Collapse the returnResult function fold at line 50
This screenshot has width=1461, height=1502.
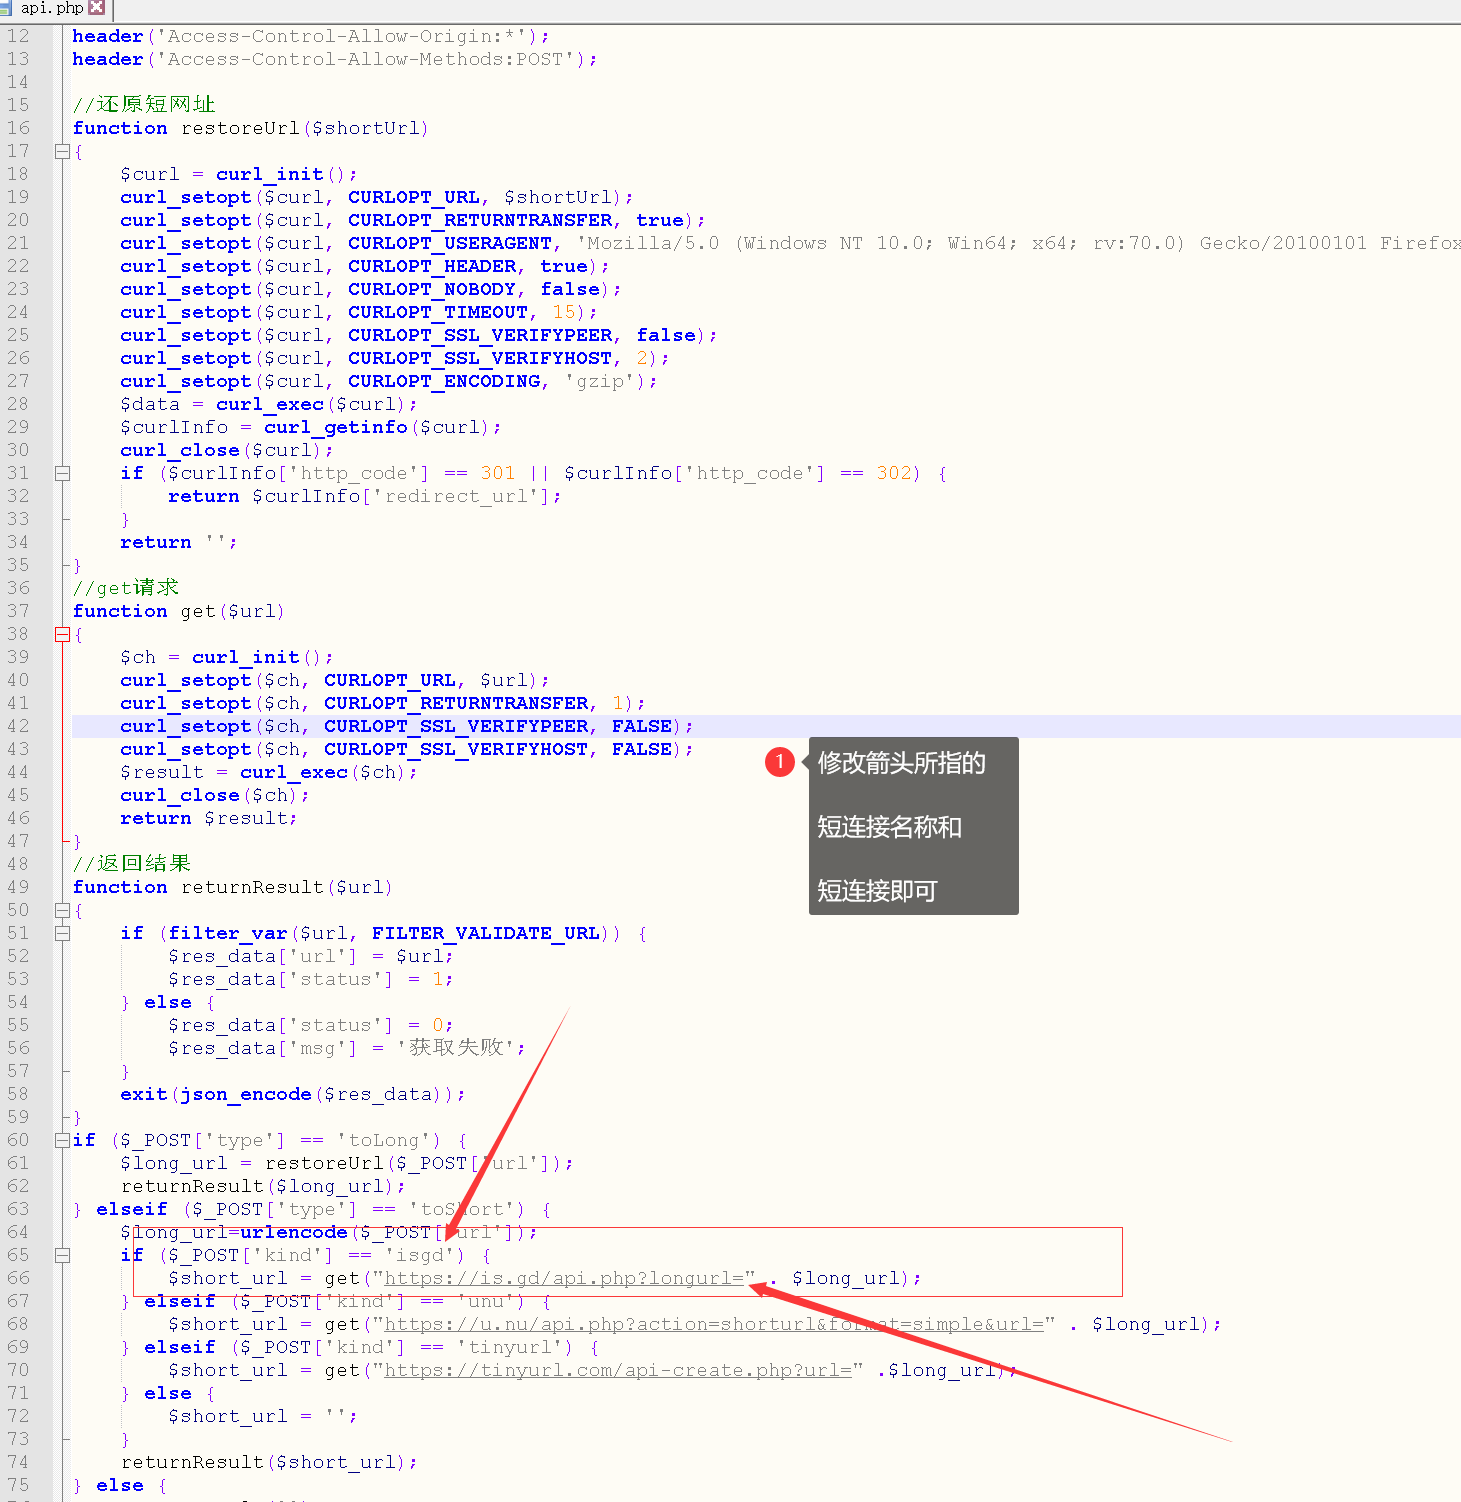coord(62,911)
